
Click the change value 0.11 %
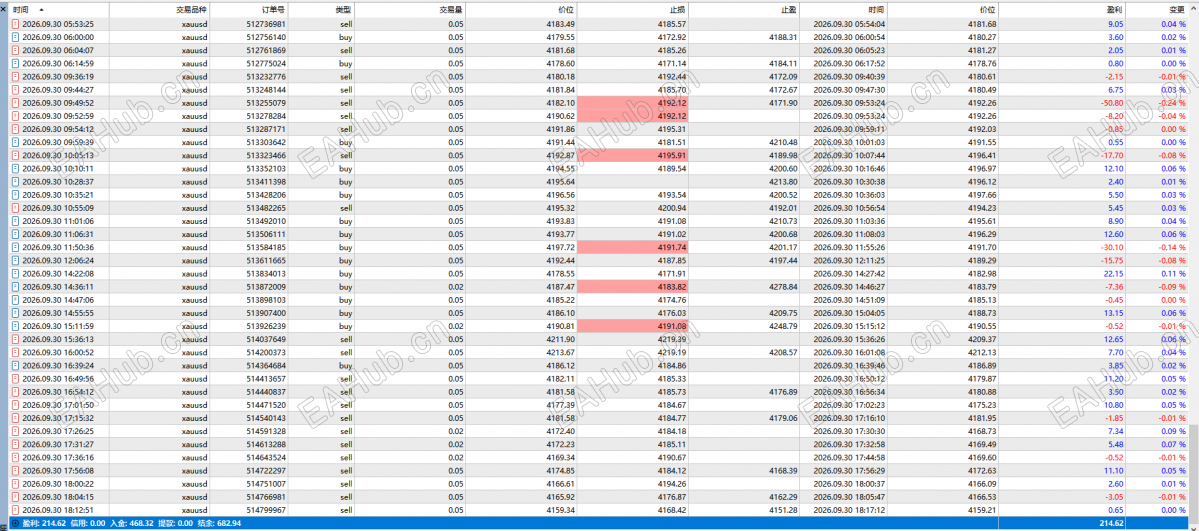coord(1174,273)
